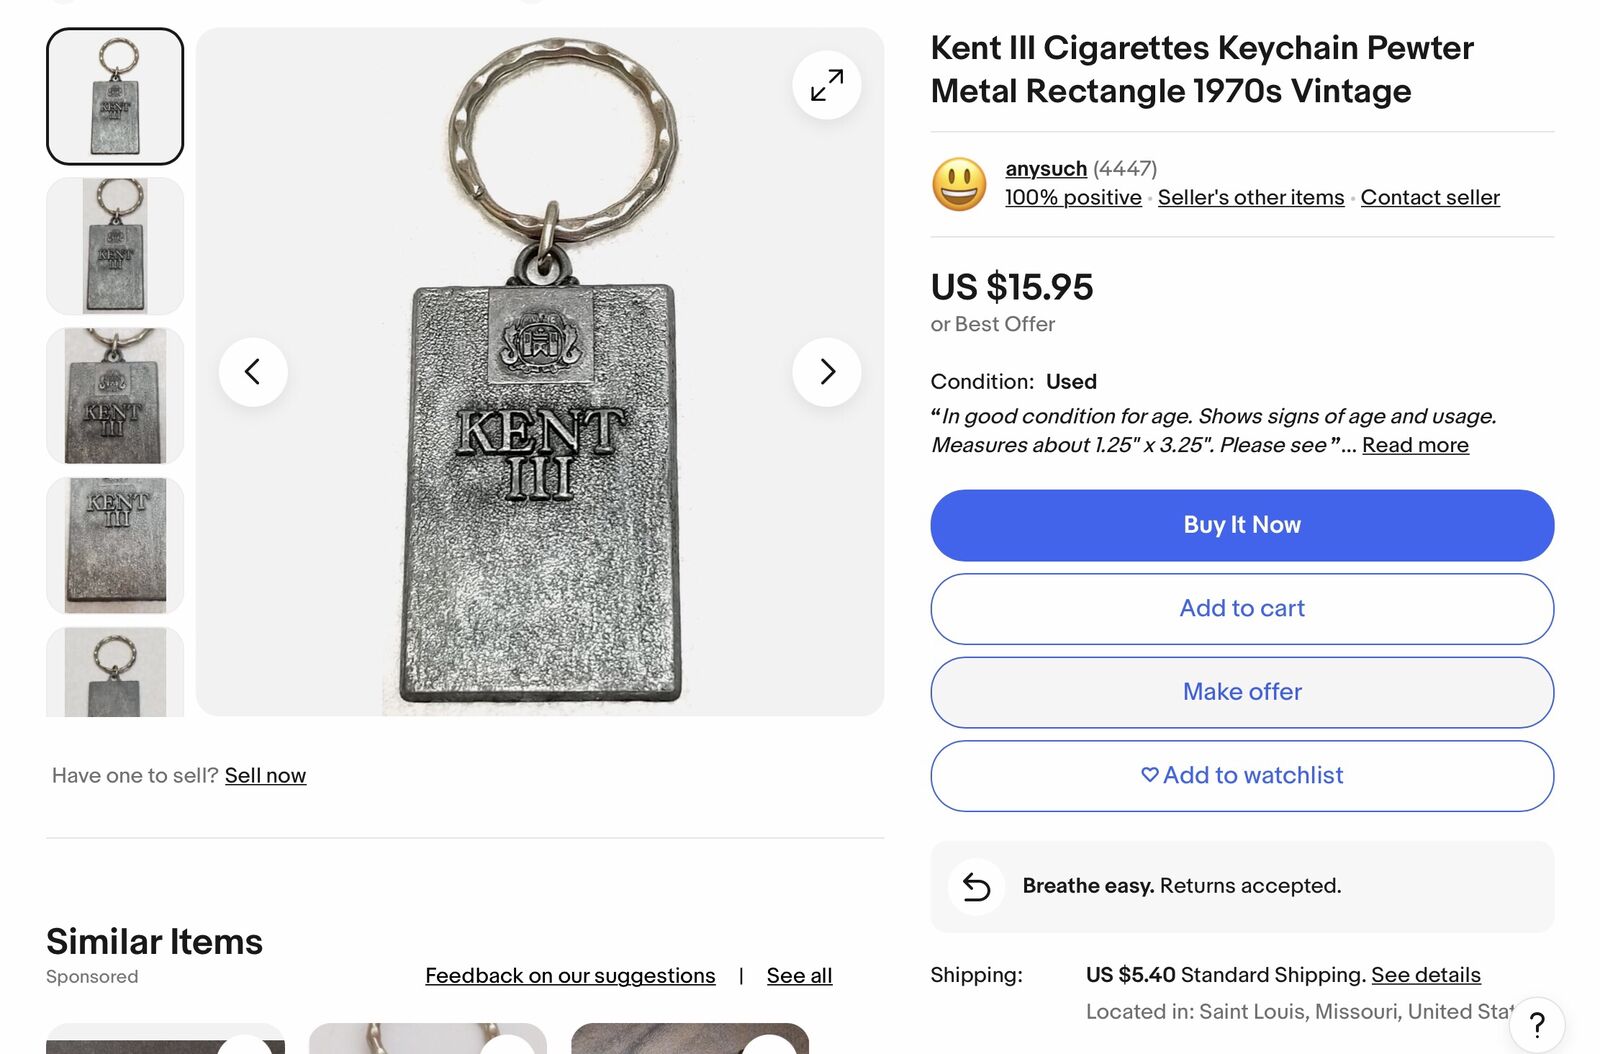Click the Make offer button
The image size is (1600, 1054).
pyautogui.click(x=1242, y=692)
